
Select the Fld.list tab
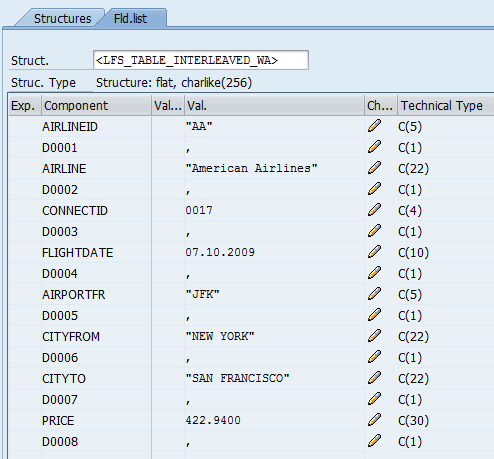(x=130, y=19)
